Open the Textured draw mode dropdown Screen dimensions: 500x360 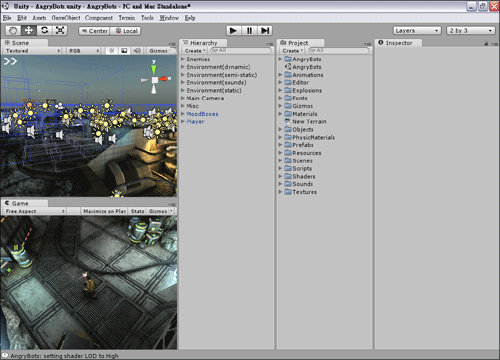tap(32, 51)
